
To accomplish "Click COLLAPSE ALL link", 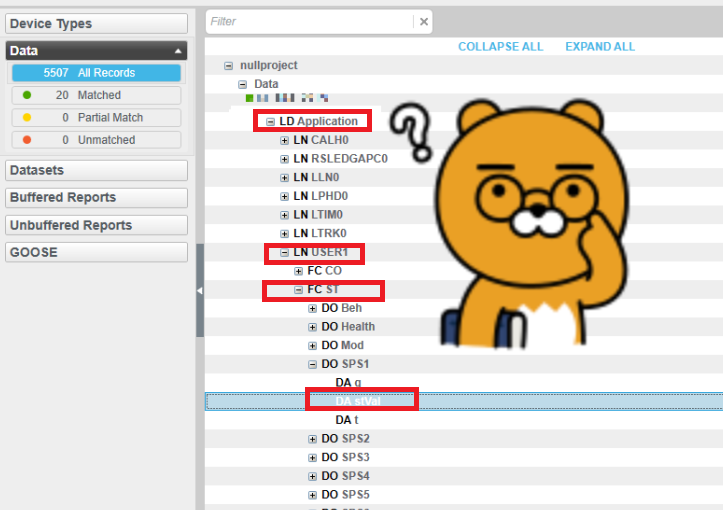I will coord(500,47).
